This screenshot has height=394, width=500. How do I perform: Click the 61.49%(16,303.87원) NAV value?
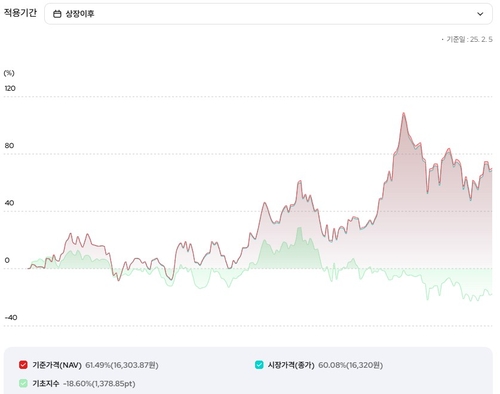click(122, 365)
